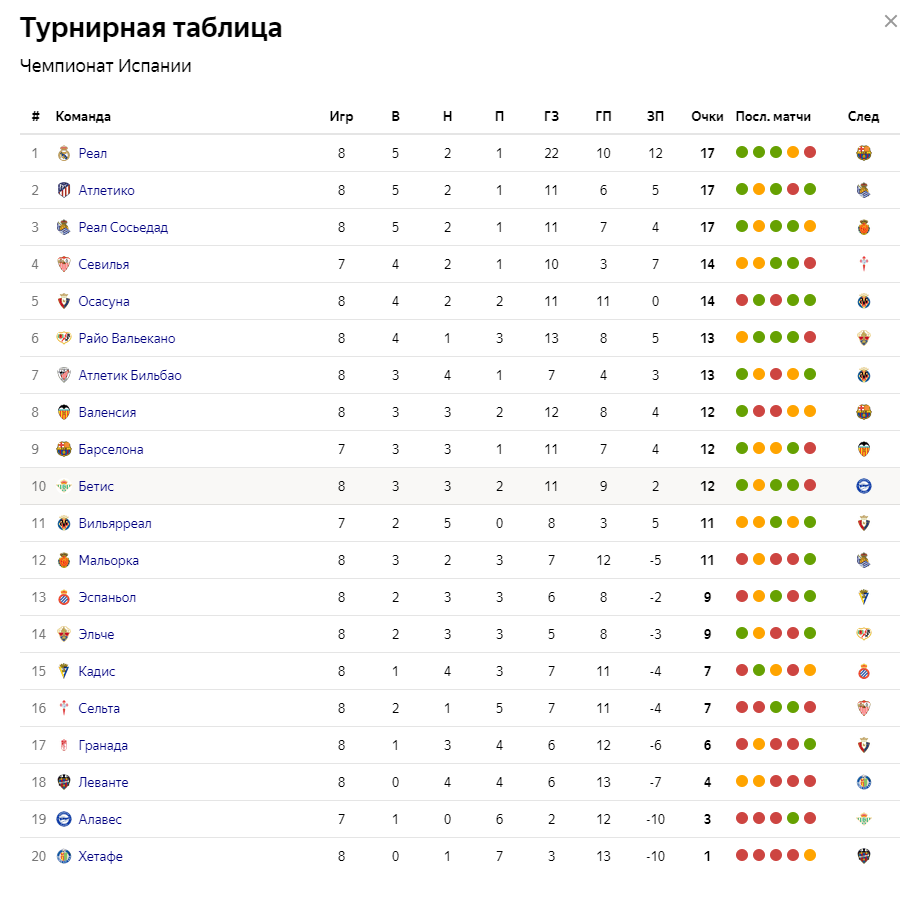Open the Райо Вальекано team link
917x909 pixels.
(x=127, y=339)
